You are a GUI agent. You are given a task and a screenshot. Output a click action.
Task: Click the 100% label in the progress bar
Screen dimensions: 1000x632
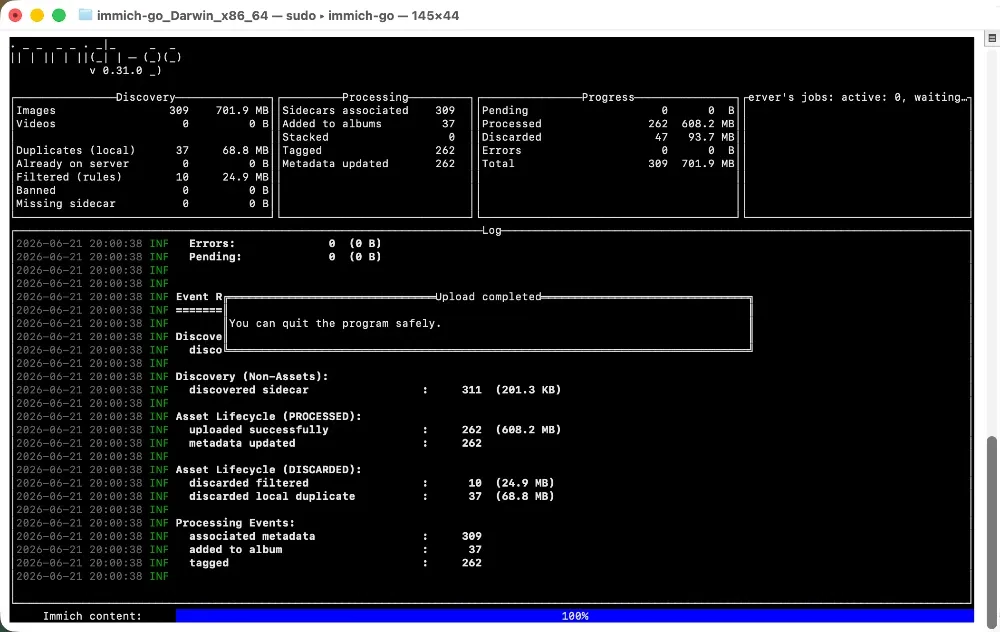575,616
